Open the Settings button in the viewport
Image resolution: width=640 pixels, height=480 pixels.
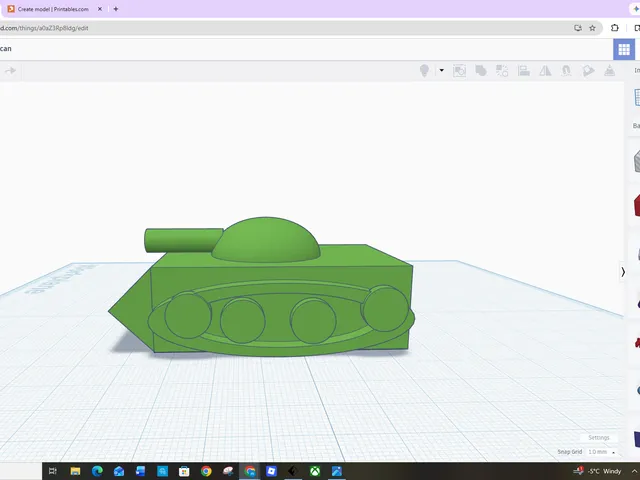tap(599, 438)
